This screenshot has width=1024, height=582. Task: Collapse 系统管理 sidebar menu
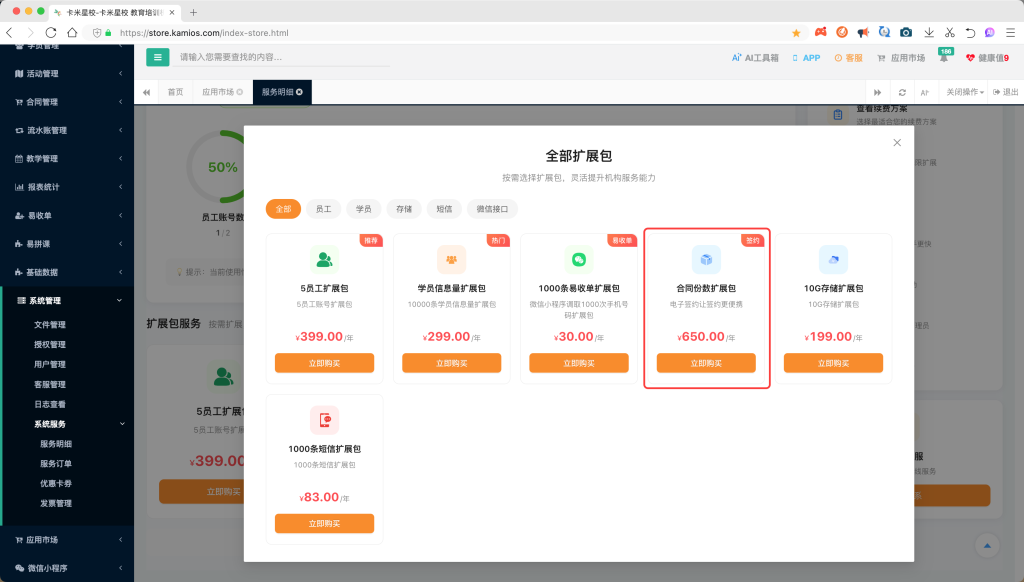(67, 300)
